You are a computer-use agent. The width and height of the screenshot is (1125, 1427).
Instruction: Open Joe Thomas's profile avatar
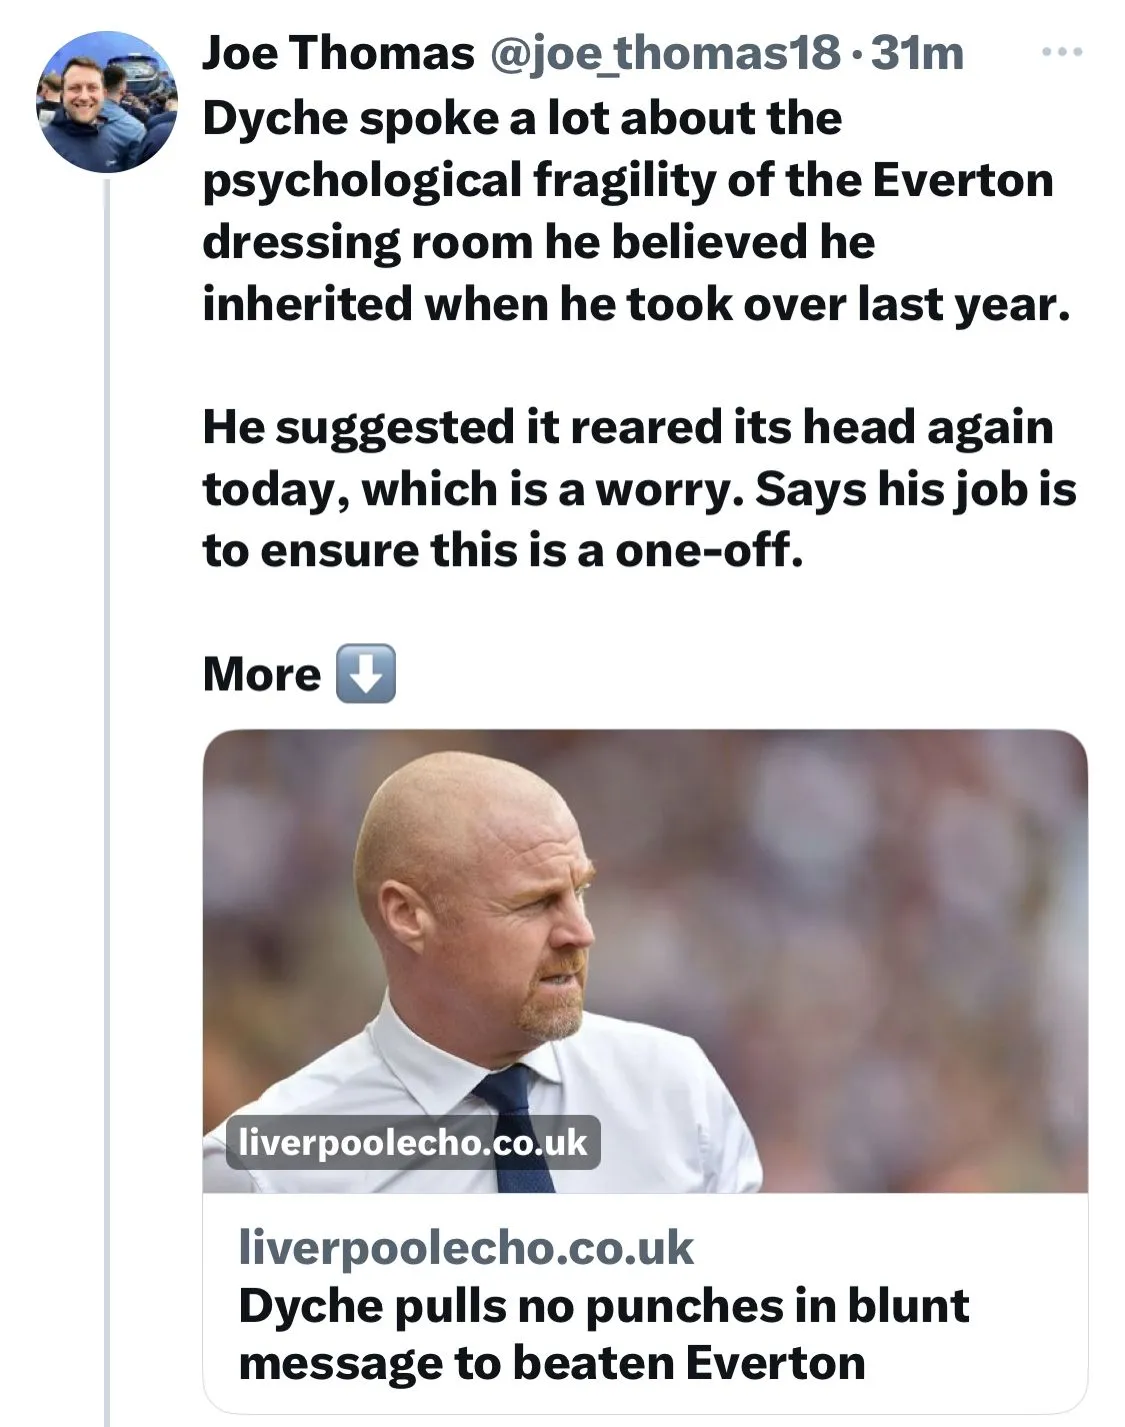point(107,101)
